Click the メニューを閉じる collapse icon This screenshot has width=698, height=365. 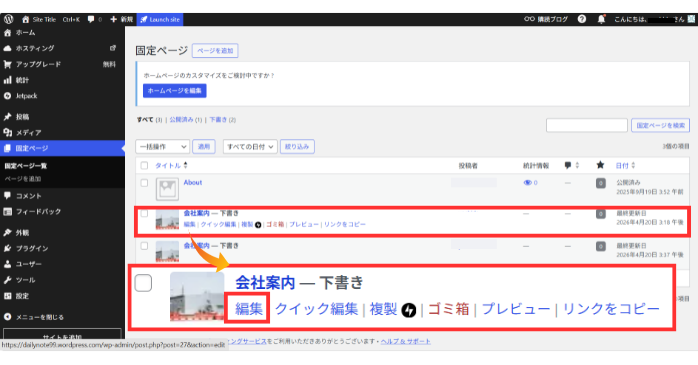point(8,317)
